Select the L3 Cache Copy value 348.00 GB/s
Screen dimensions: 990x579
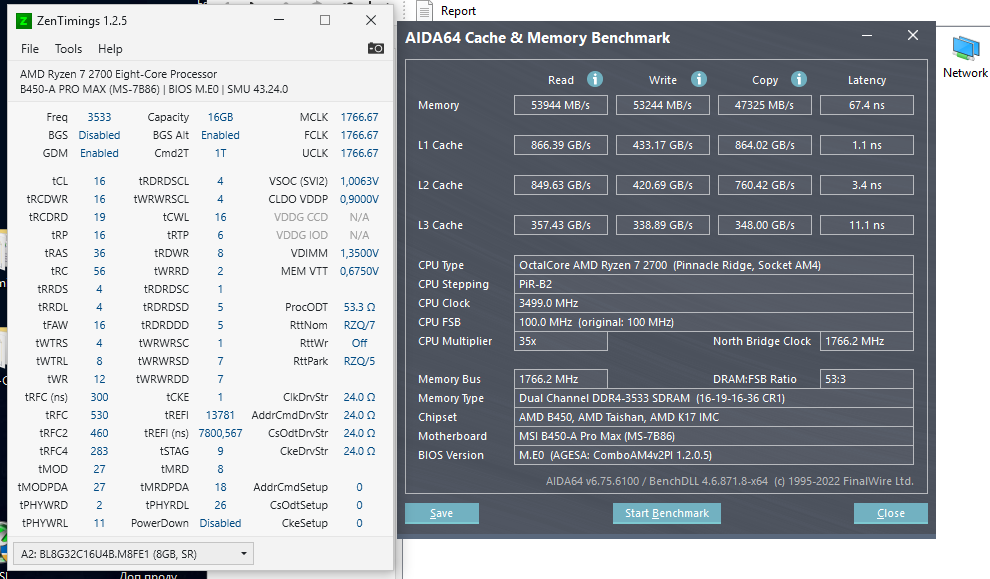tap(765, 225)
